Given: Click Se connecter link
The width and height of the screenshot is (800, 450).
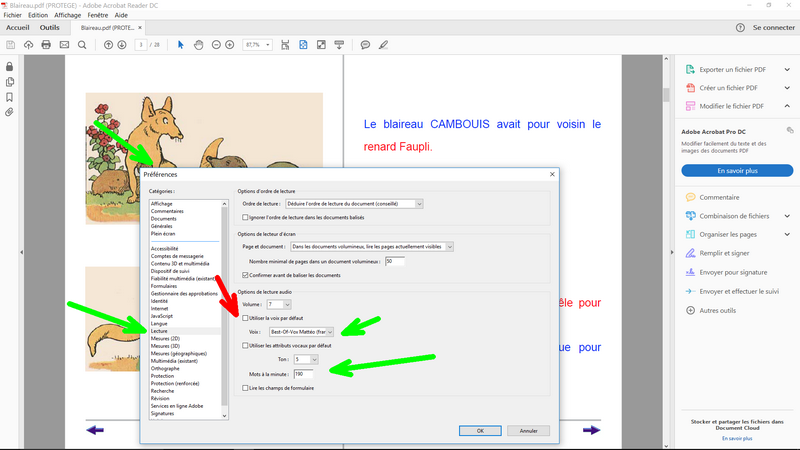Looking at the screenshot, I should coord(773,28).
